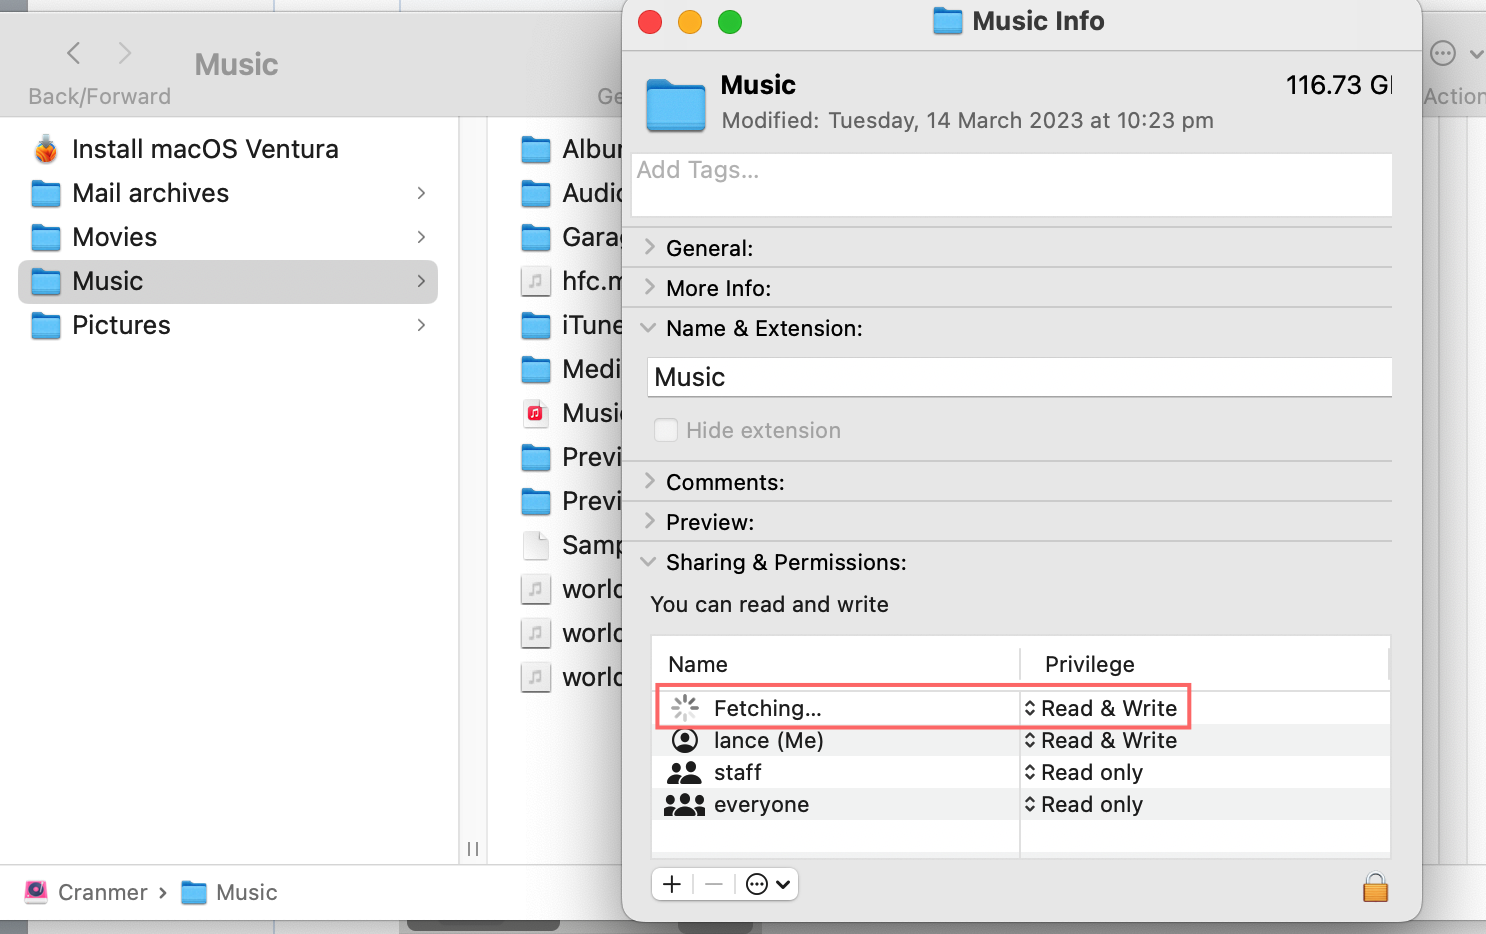Viewport: 1486px width, 934px height.
Task: Open privilege menu for everyone
Action: [x=1083, y=804]
